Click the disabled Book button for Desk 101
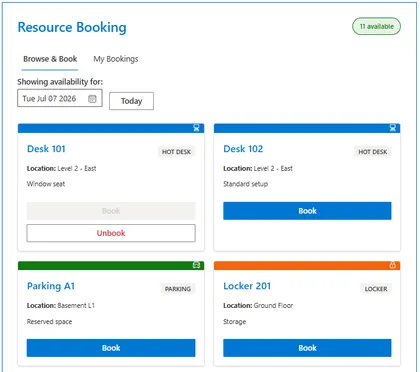The height and width of the screenshot is (372, 420). 111,211
